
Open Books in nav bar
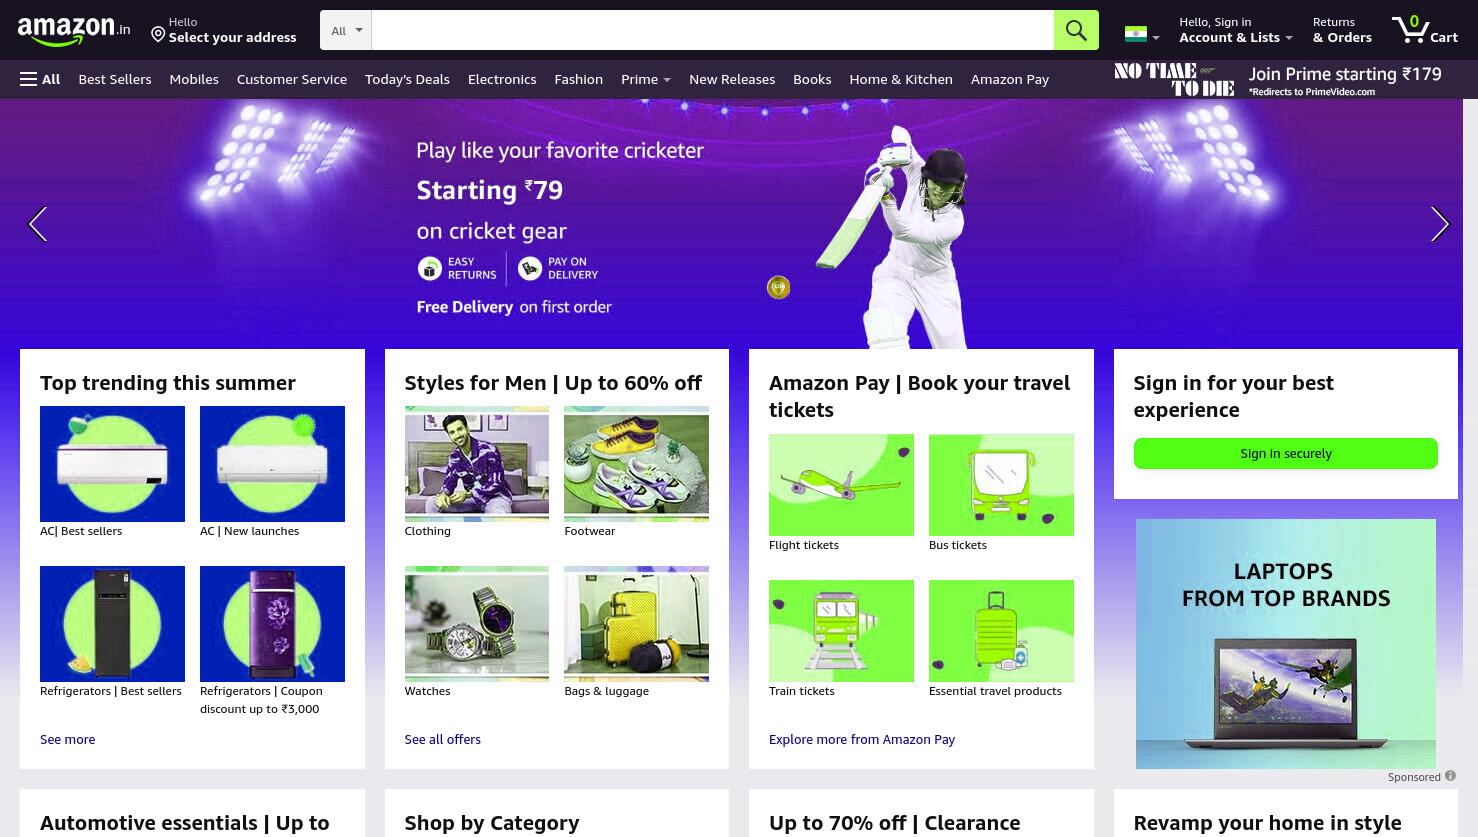click(x=812, y=79)
